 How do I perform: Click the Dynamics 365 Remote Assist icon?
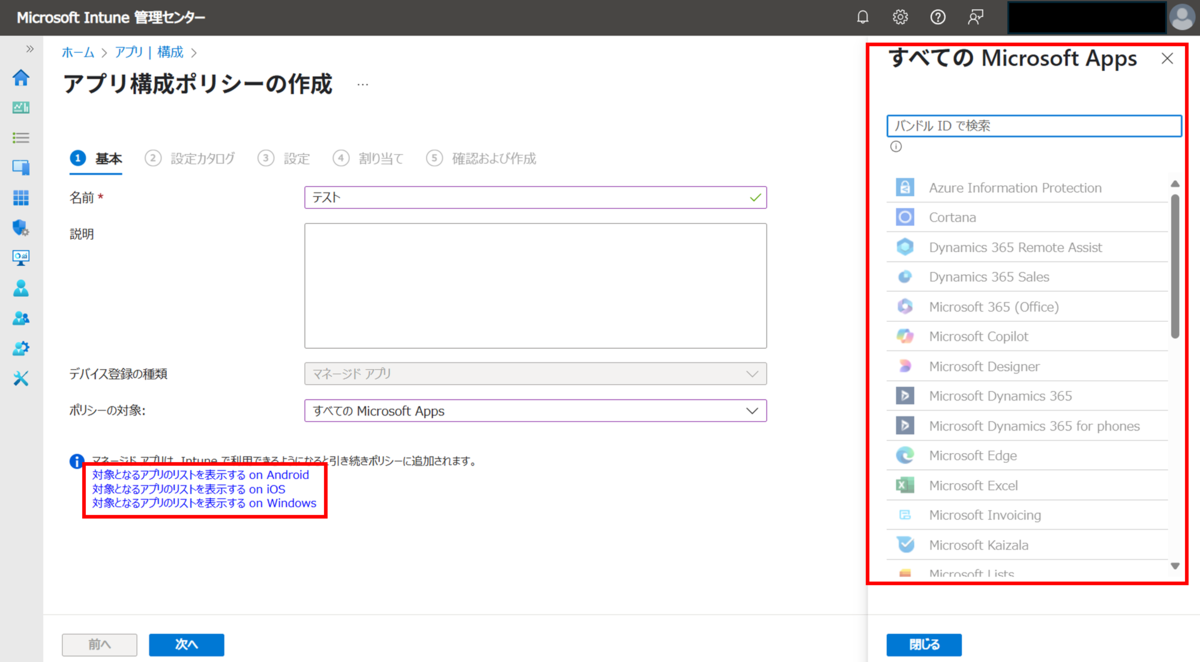905,247
